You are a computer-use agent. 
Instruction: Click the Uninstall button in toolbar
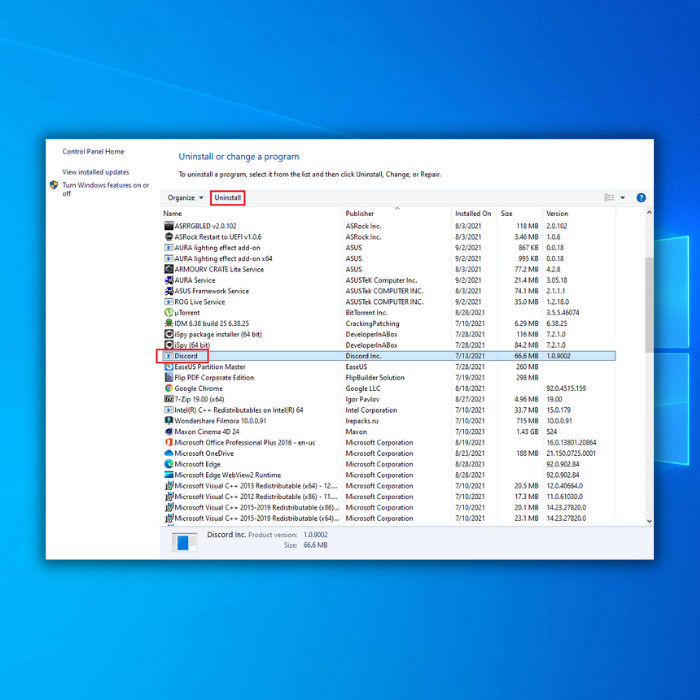pos(228,197)
